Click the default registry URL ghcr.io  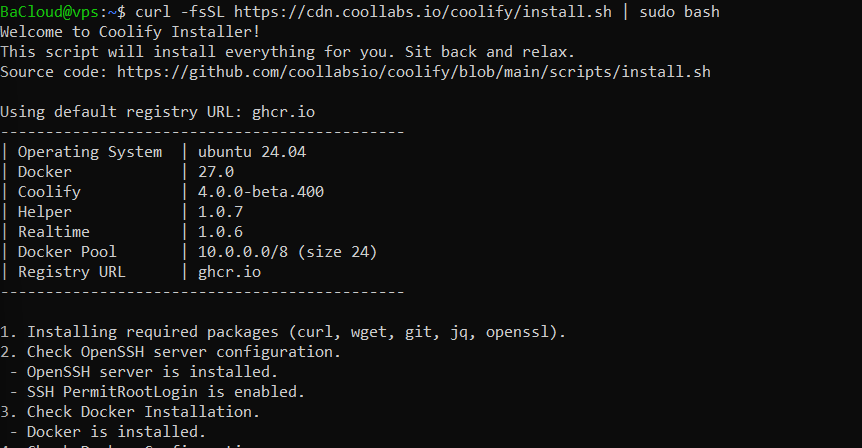click(x=284, y=112)
